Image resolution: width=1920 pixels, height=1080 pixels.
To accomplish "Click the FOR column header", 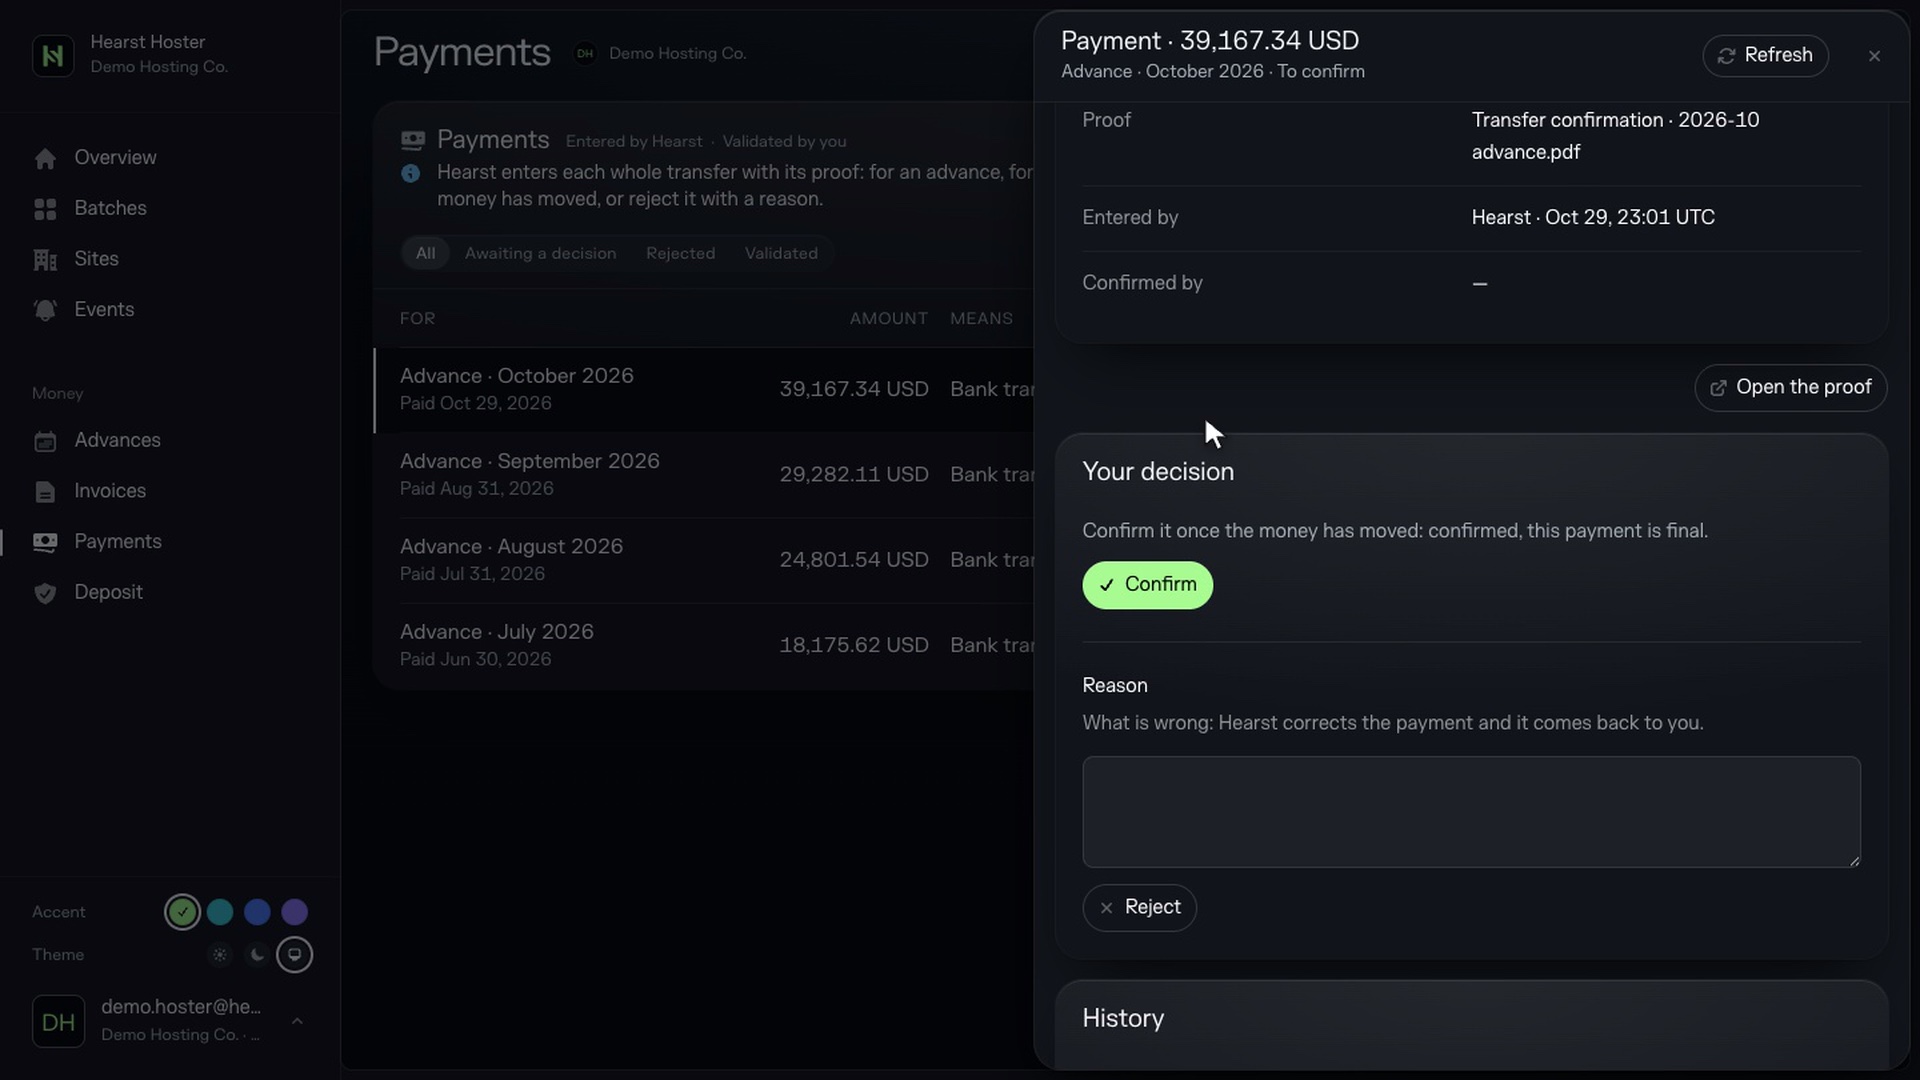I will [x=417, y=319].
